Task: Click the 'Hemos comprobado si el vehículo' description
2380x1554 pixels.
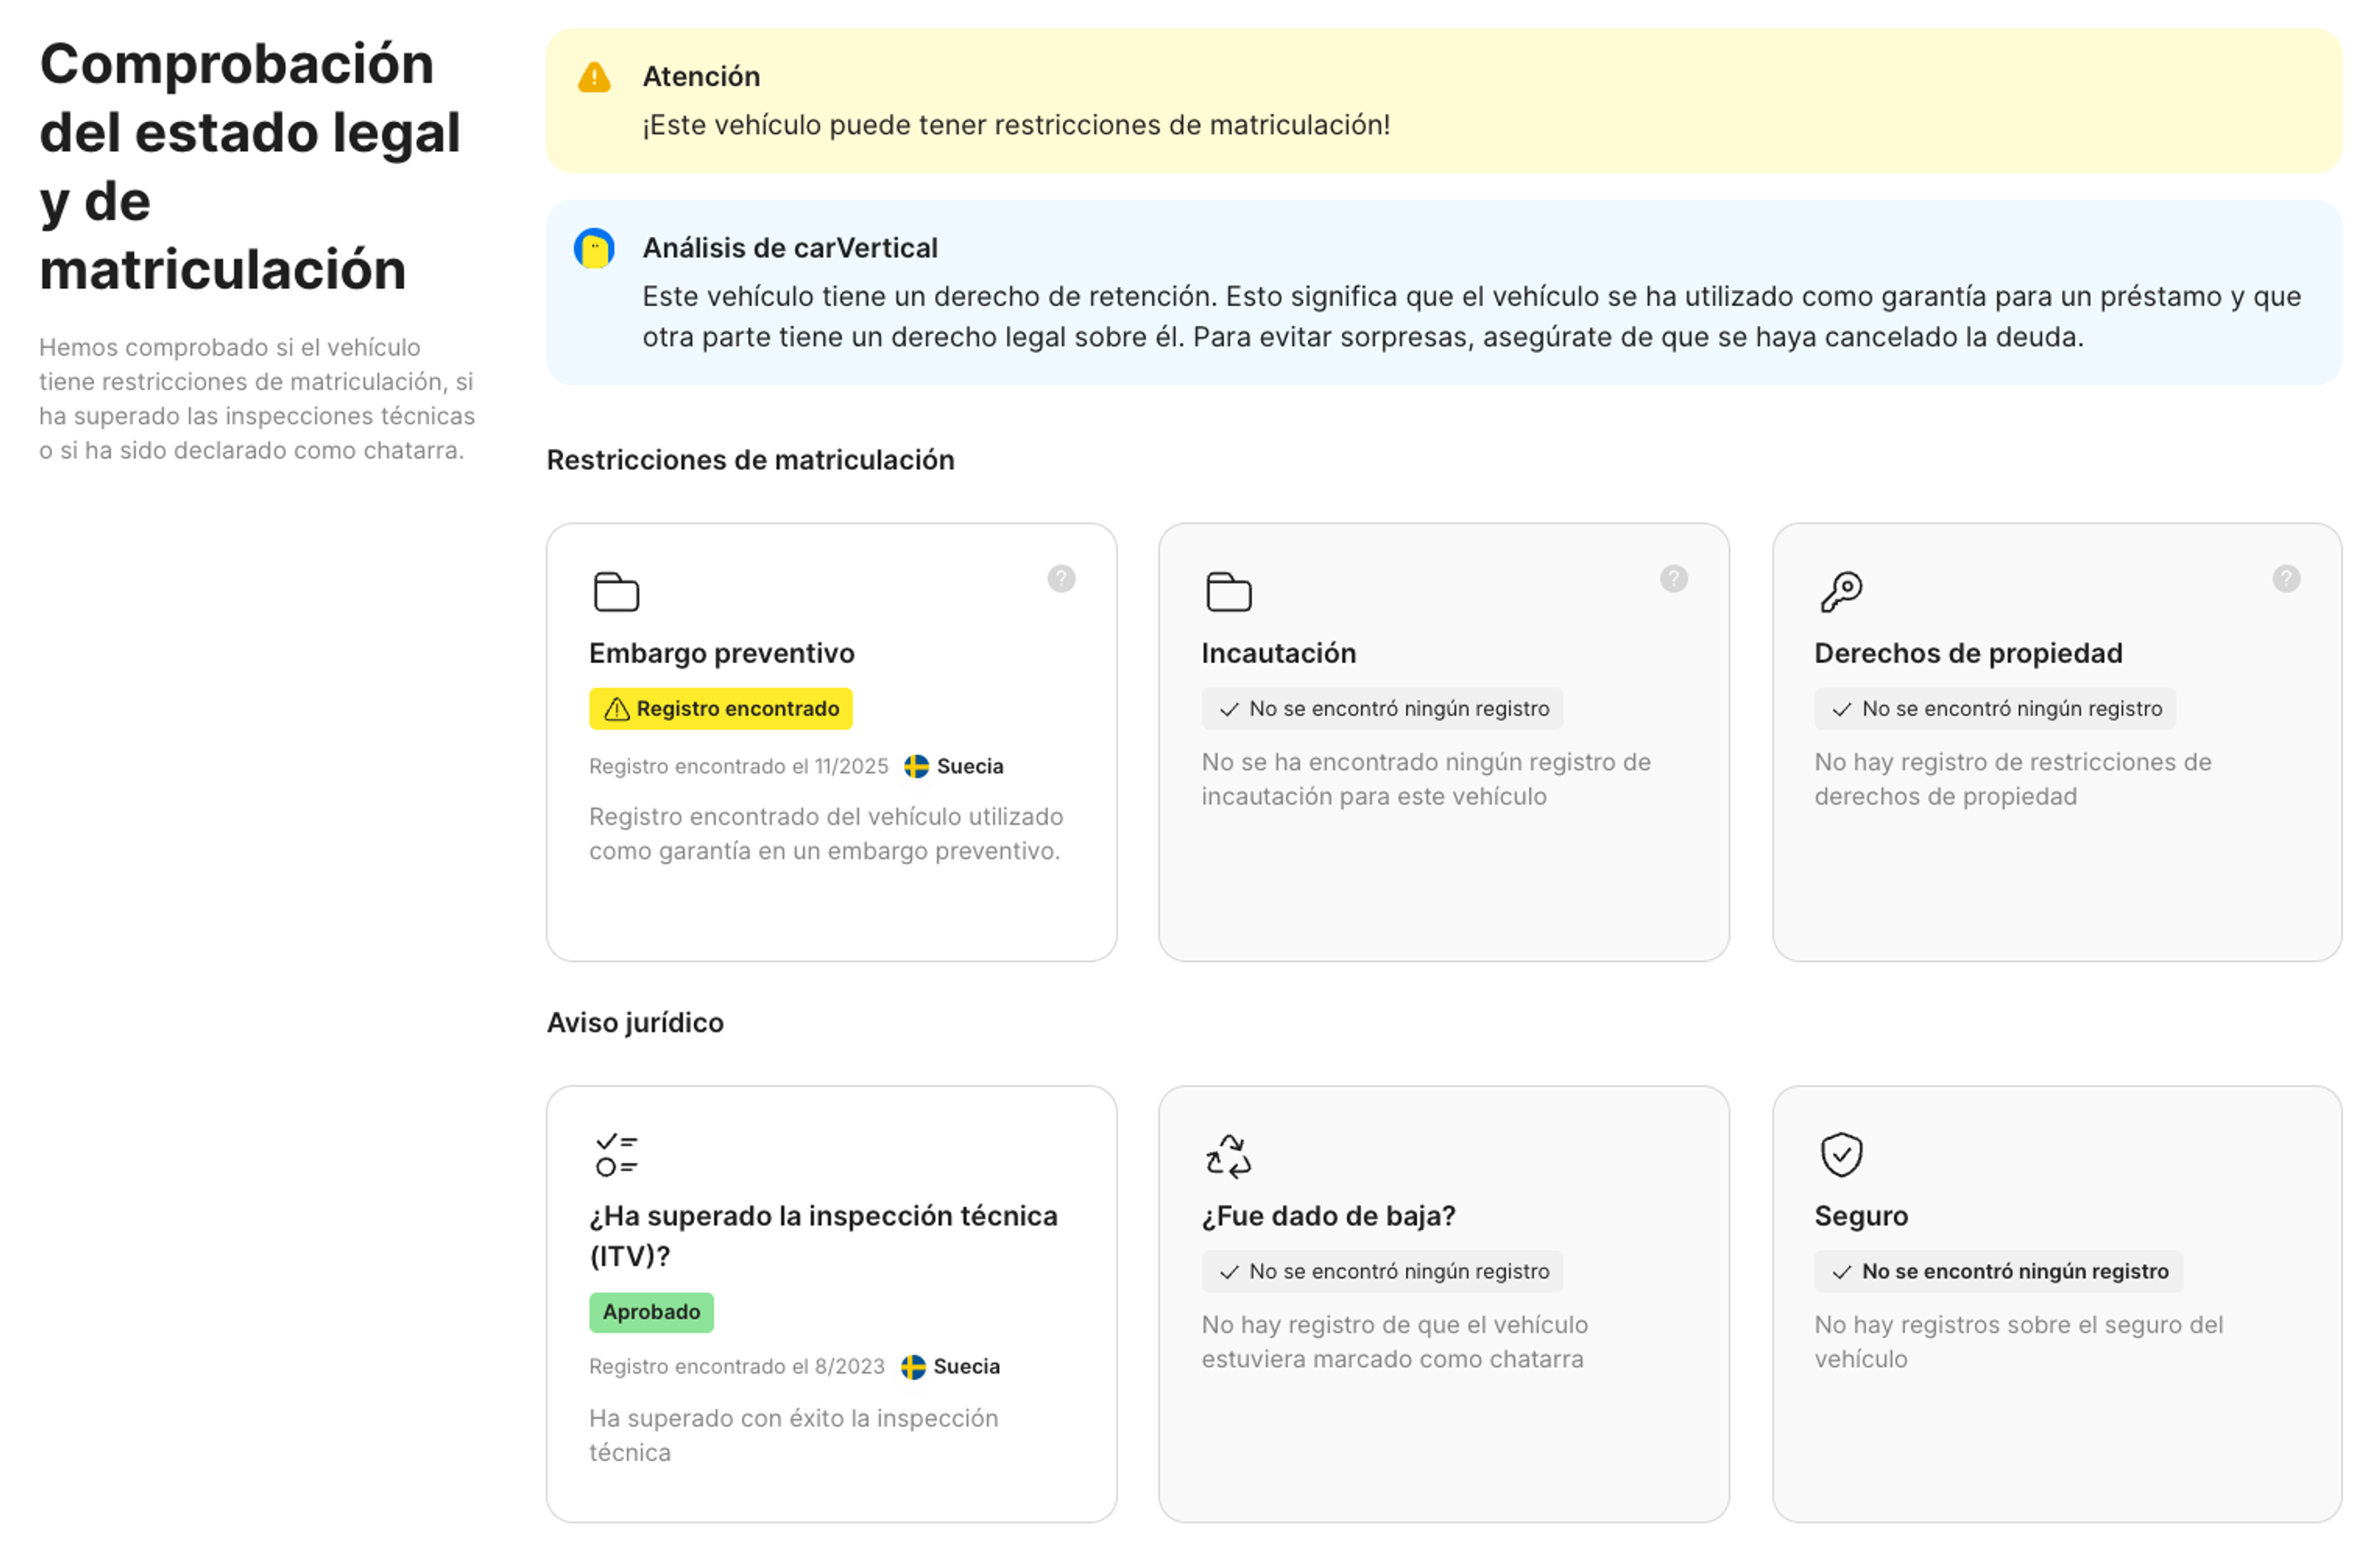Action: pos(257,399)
